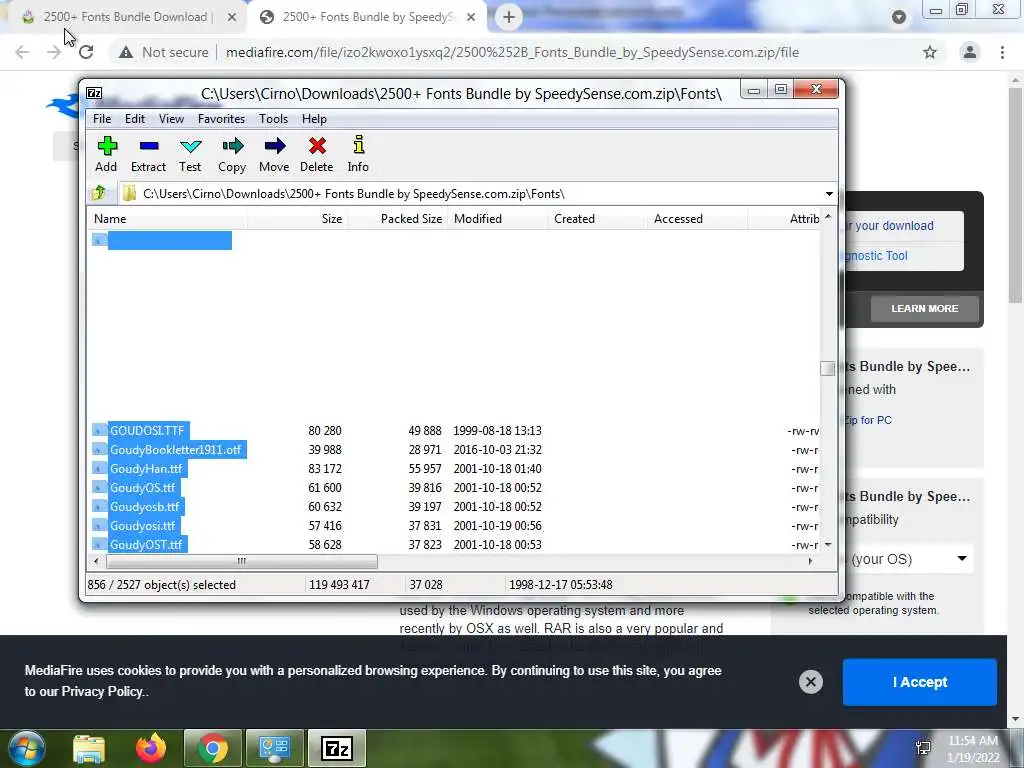Reload the Chrome page
This screenshot has width=1024, height=768.
(x=86, y=52)
